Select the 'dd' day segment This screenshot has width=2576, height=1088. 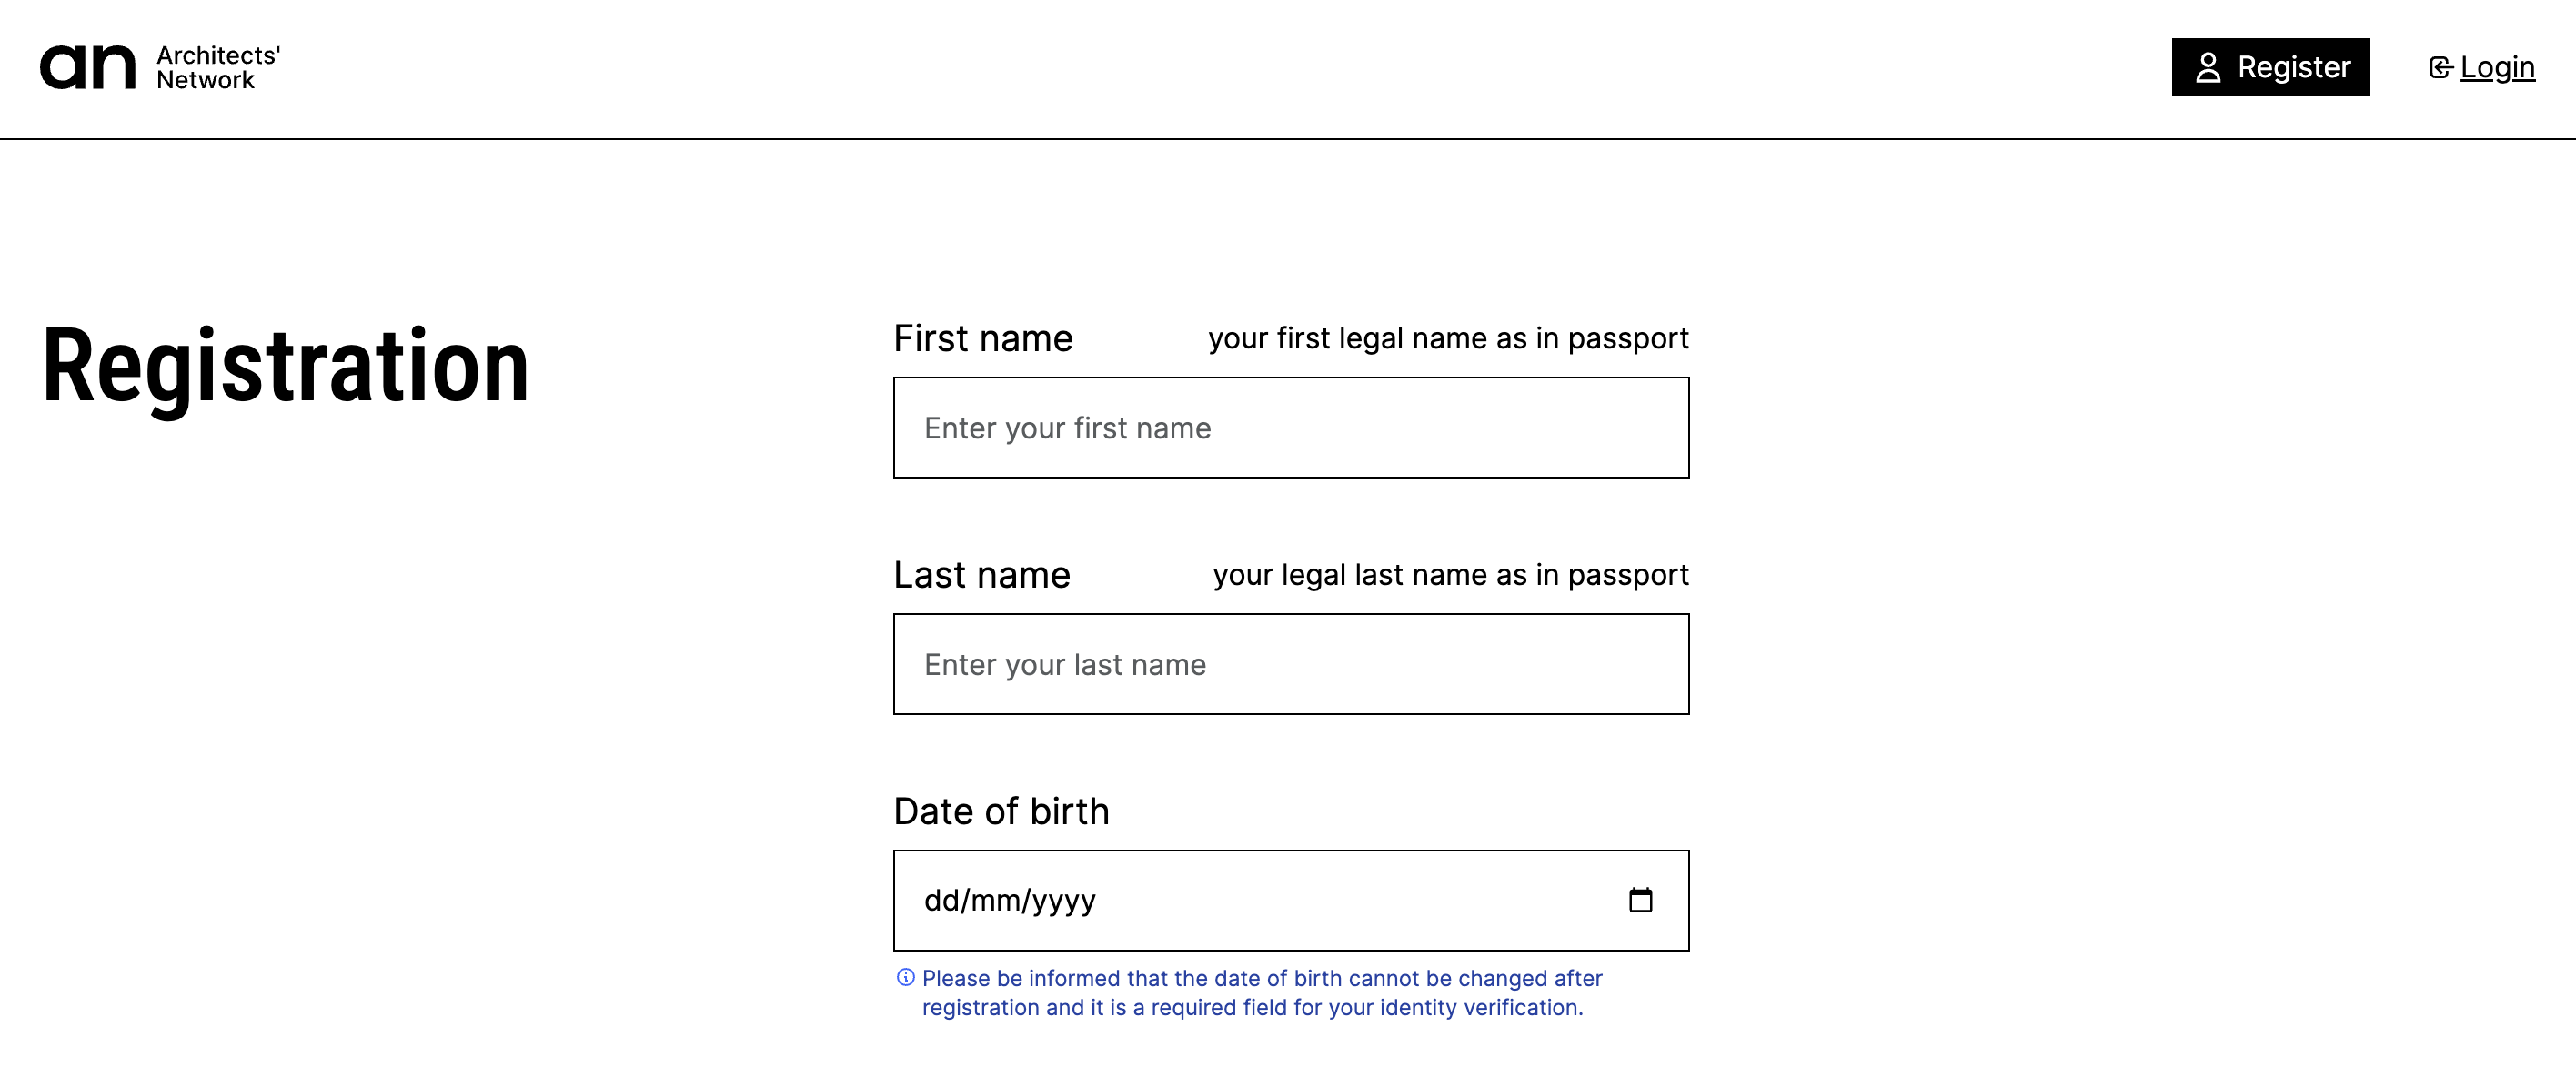pos(941,900)
